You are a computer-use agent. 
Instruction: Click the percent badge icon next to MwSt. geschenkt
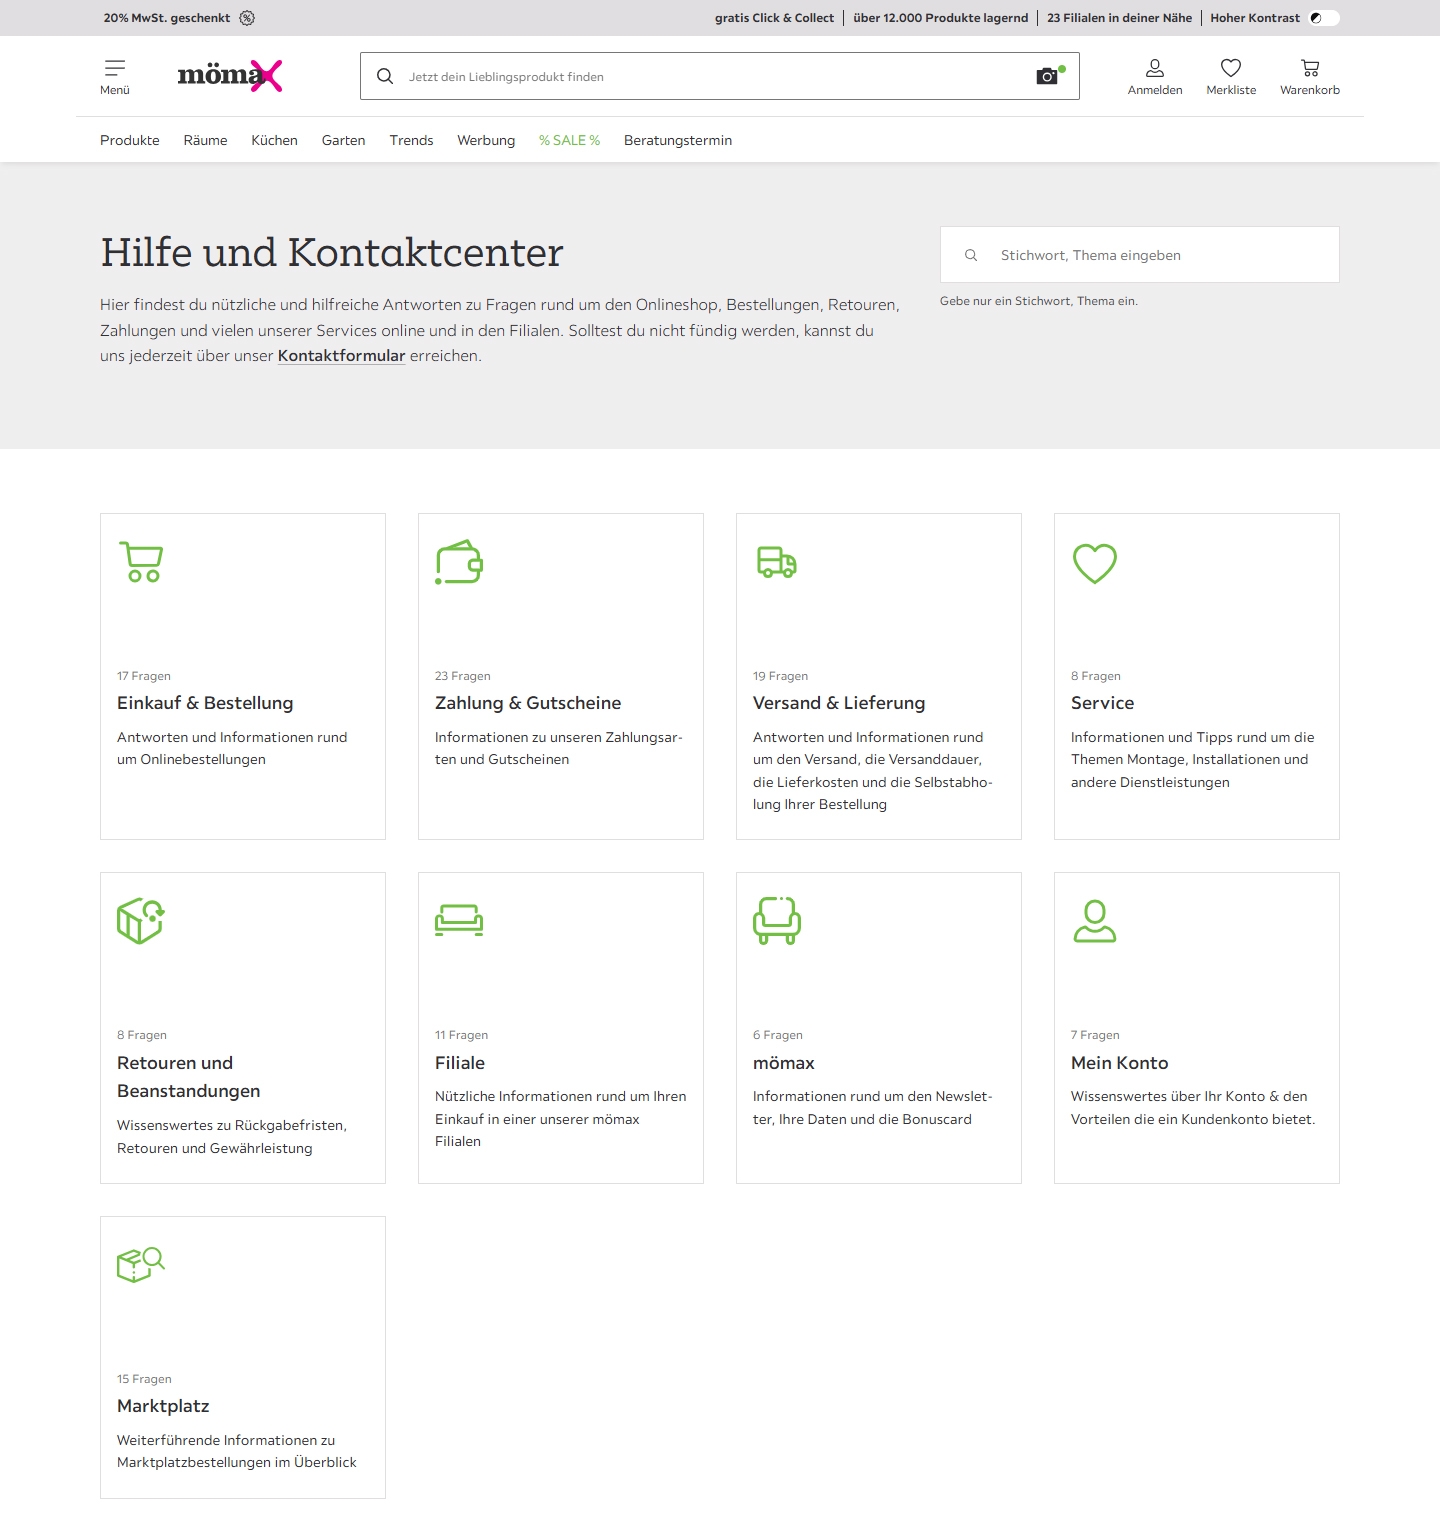(247, 18)
